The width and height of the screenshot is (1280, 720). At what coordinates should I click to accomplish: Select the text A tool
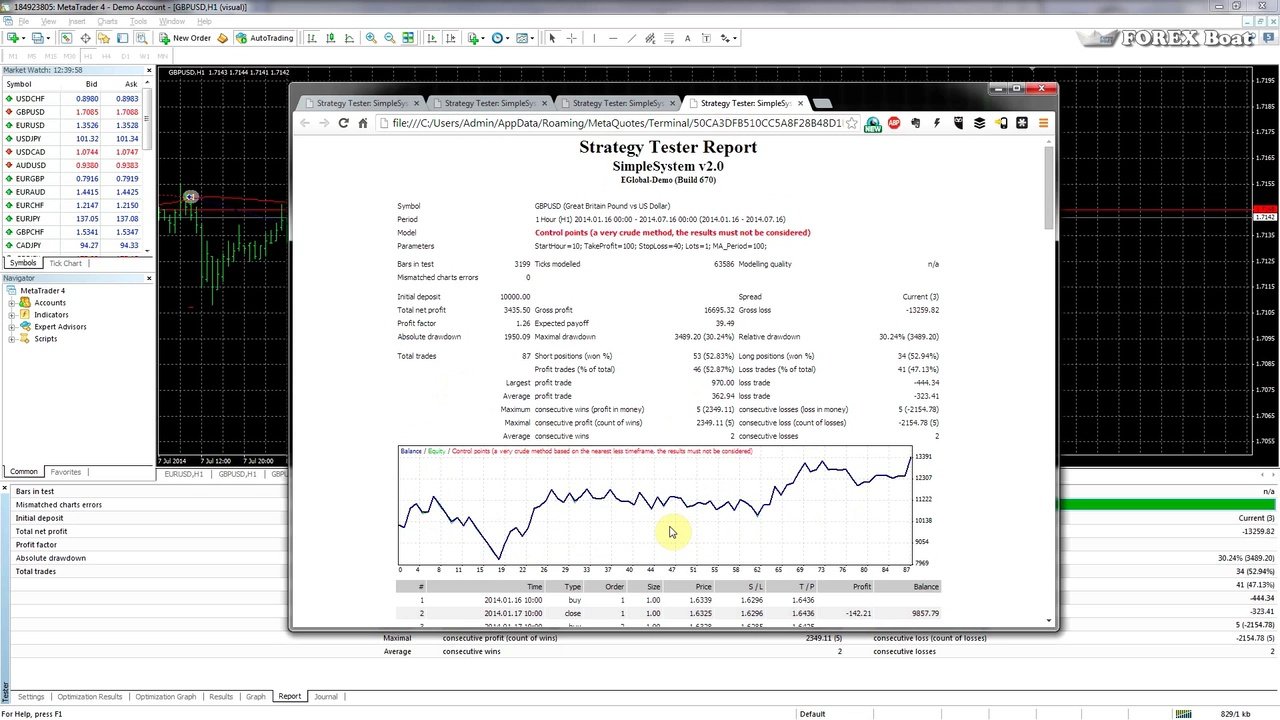pos(687,38)
